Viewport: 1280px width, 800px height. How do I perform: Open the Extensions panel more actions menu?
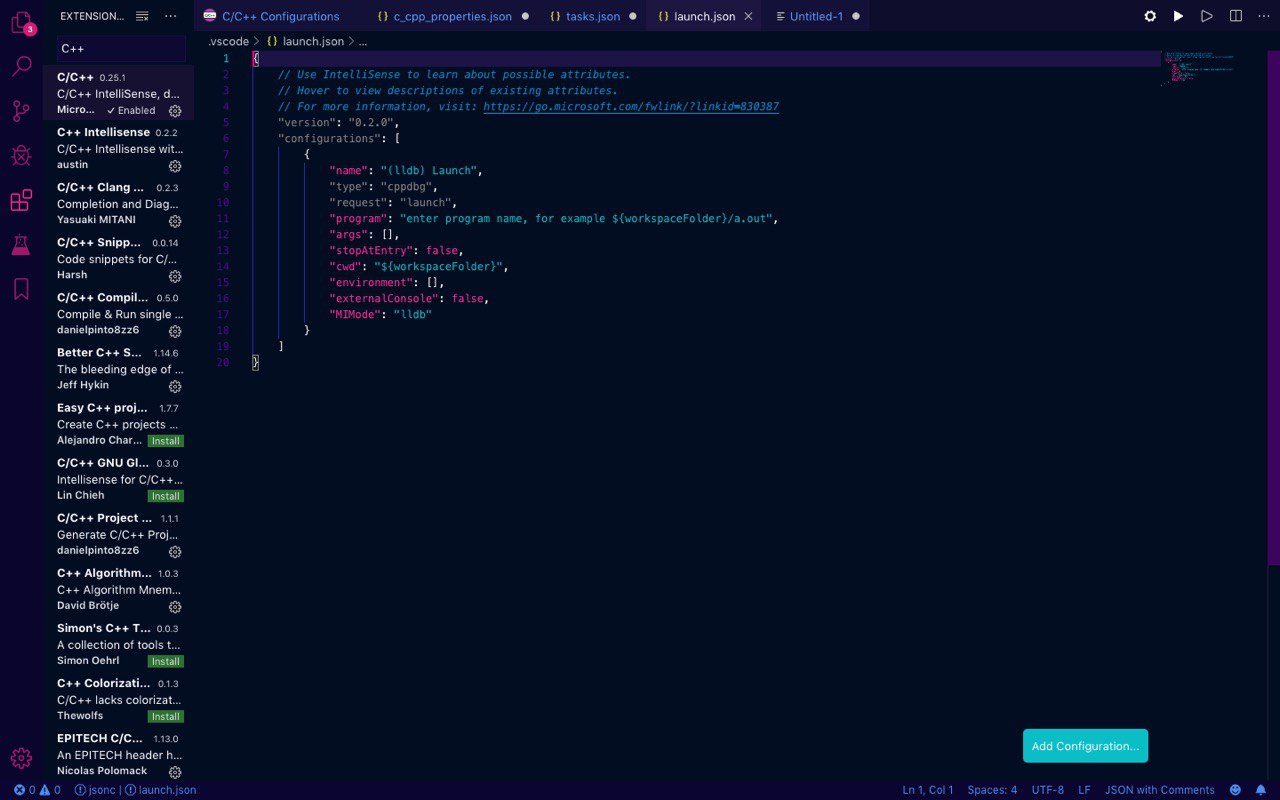point(170,16)
